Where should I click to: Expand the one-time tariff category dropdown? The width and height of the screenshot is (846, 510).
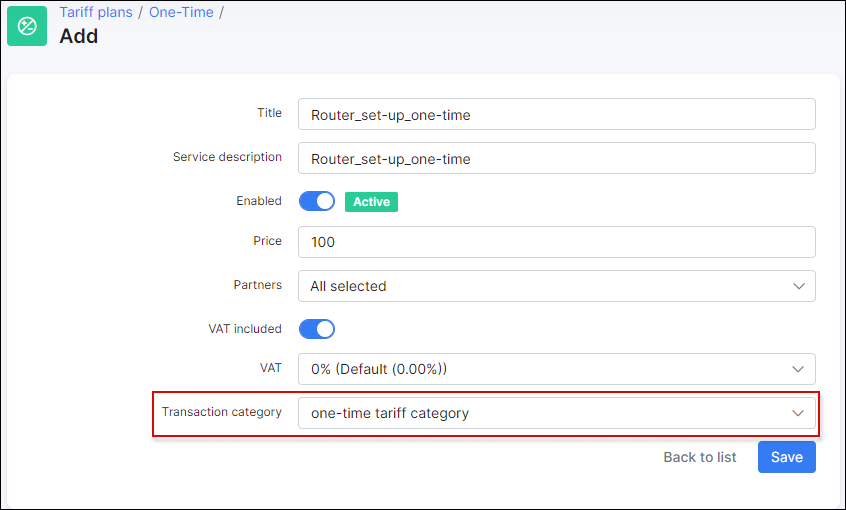click(540, 413)
